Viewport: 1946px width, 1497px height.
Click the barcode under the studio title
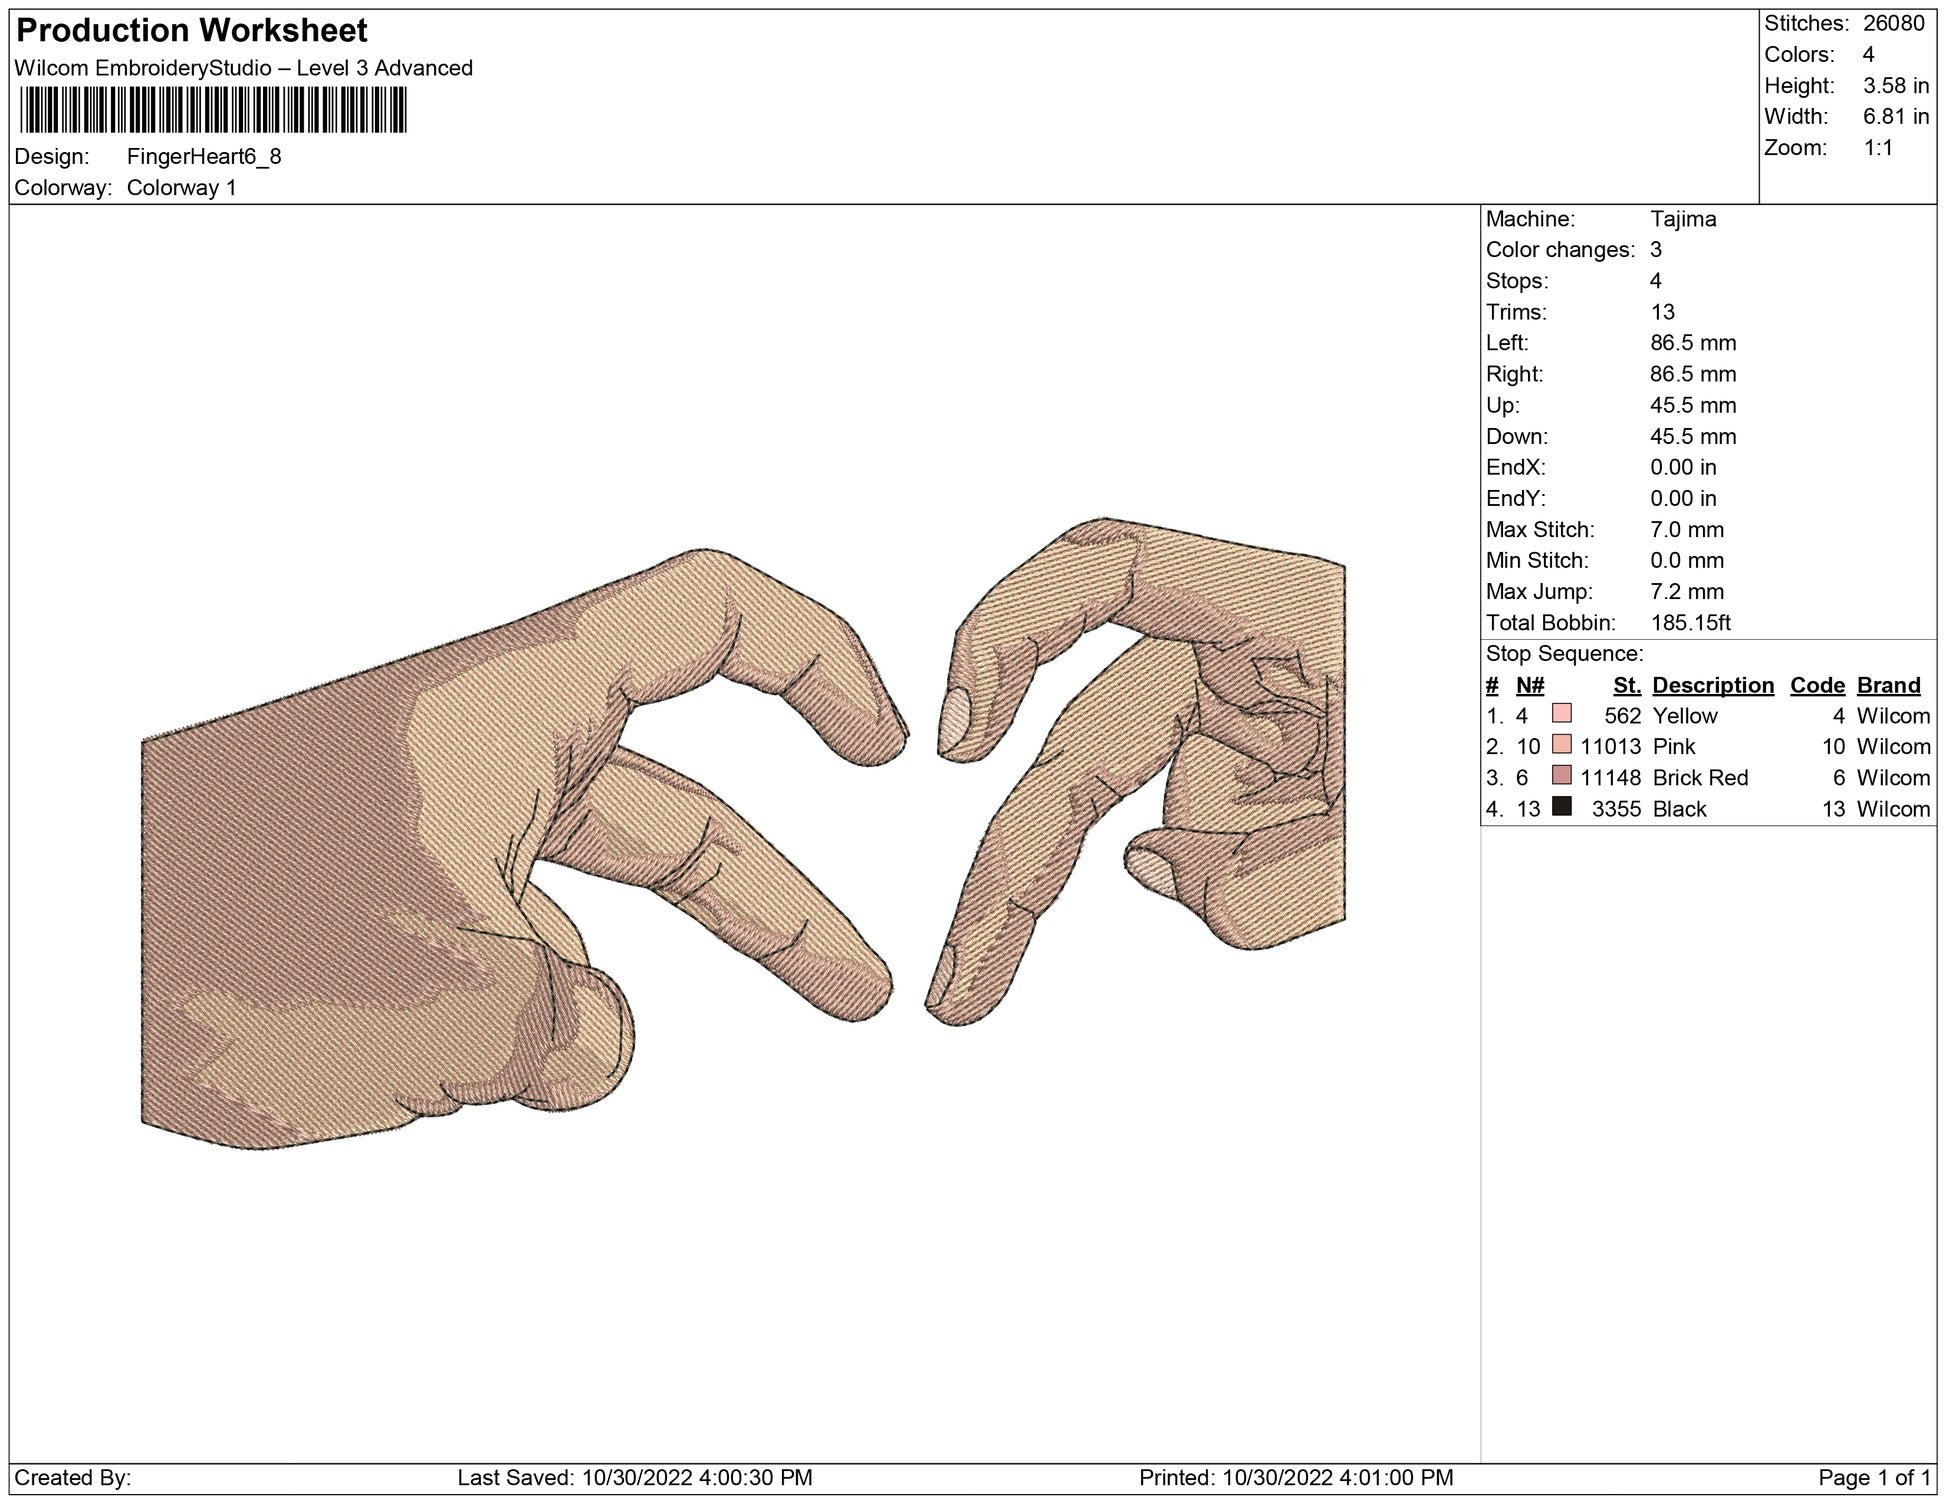212,110
